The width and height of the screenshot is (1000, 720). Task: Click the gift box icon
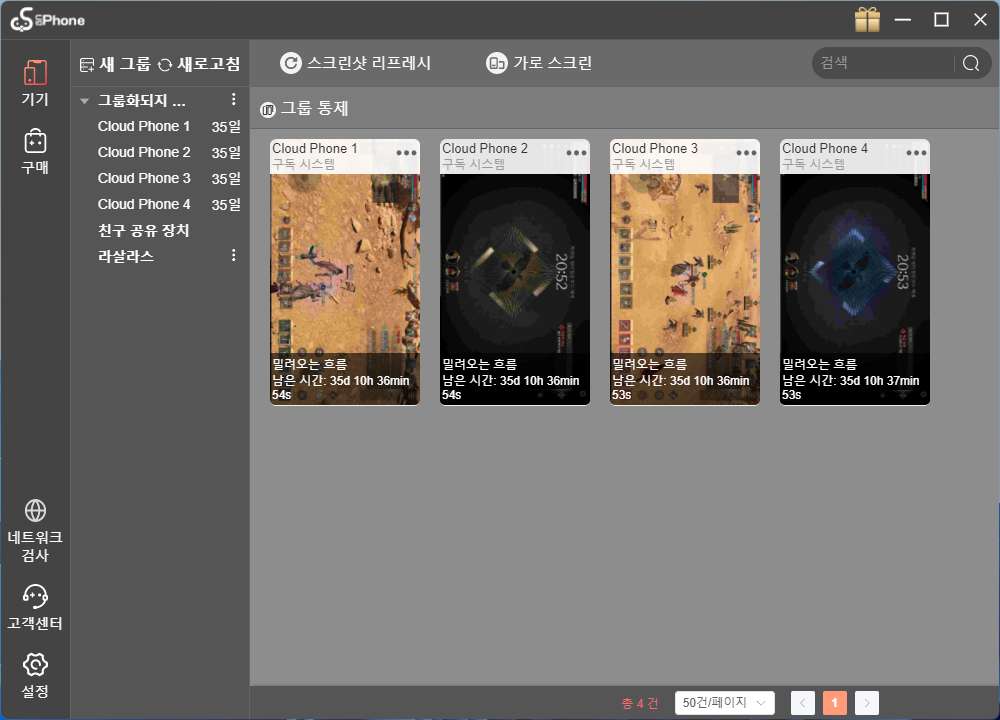click(x=867, y=20)
